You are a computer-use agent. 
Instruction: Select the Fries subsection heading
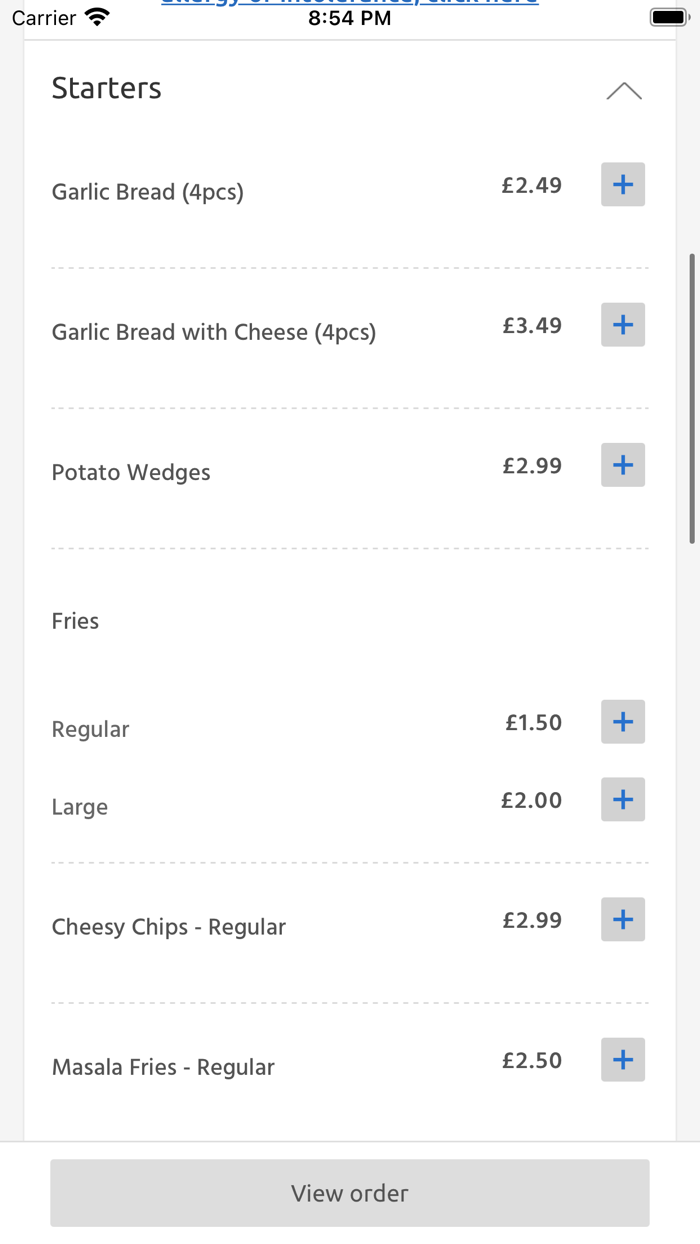point(75,620)
